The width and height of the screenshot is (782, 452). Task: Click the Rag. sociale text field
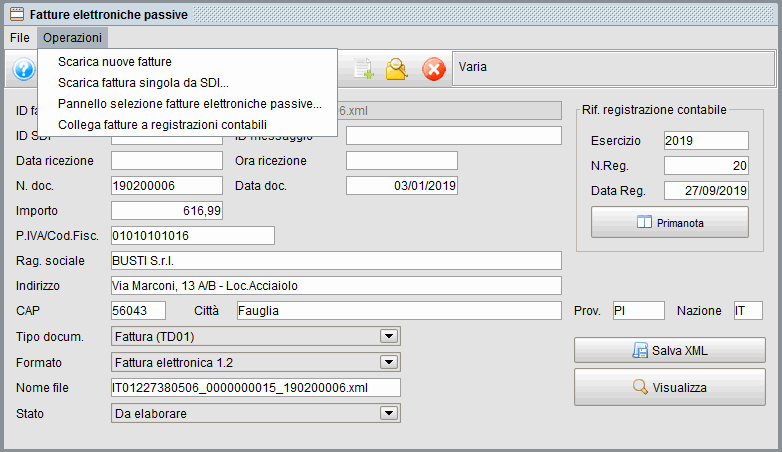(336, 261)
